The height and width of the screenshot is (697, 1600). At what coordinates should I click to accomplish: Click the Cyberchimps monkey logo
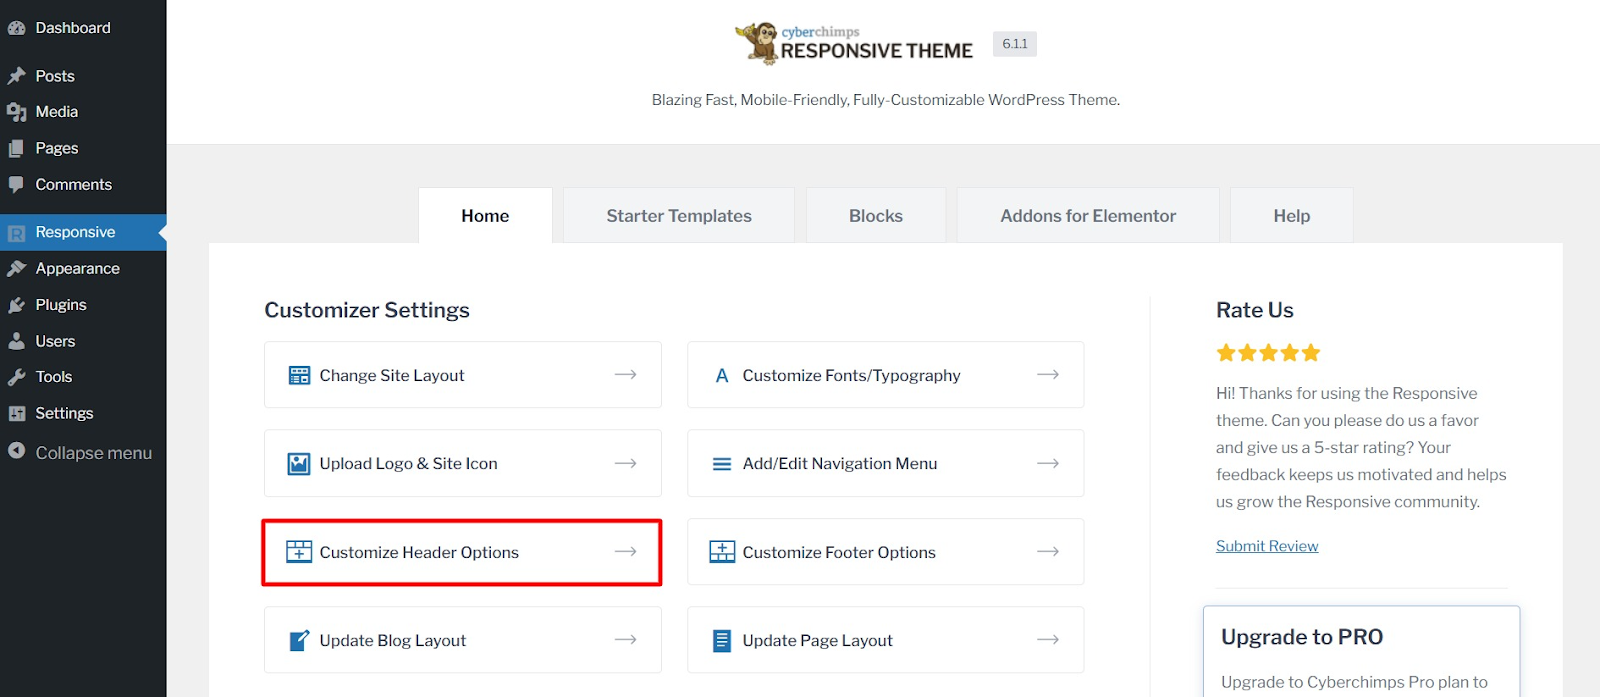click(x=757, y=43)
